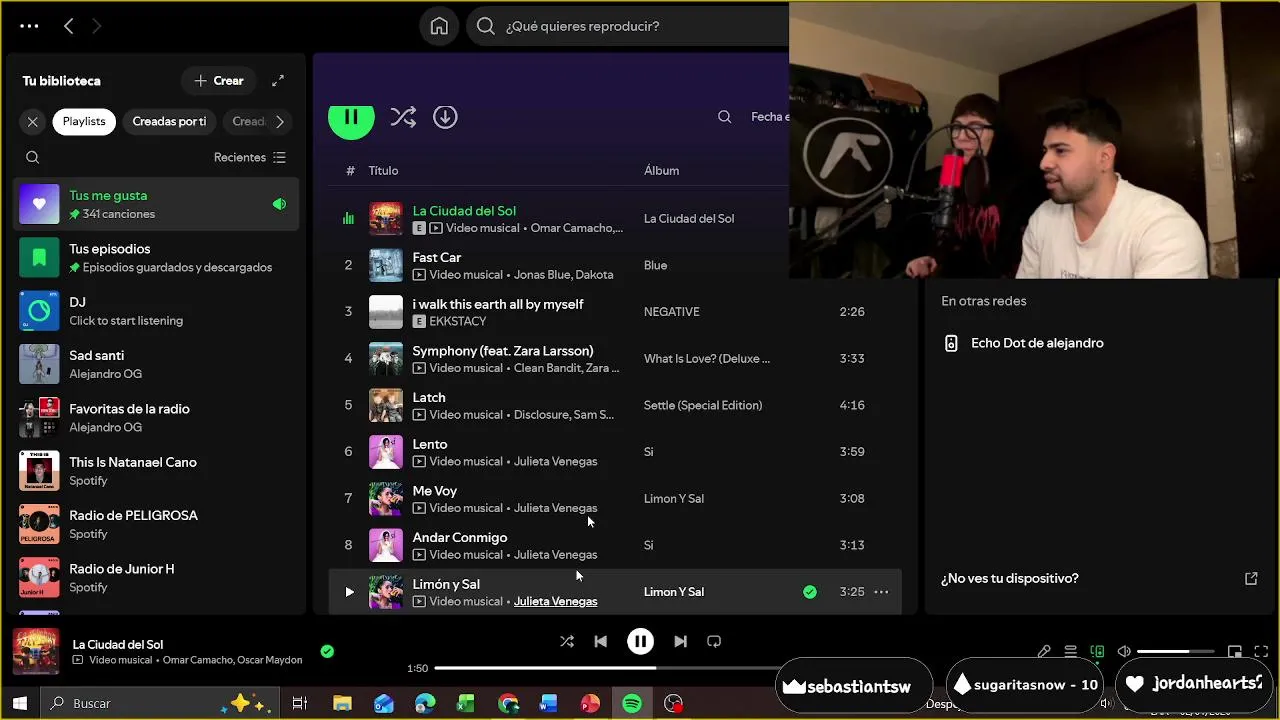
Task: Toggle the saved check for now-playing song
Action: [326, 651]
